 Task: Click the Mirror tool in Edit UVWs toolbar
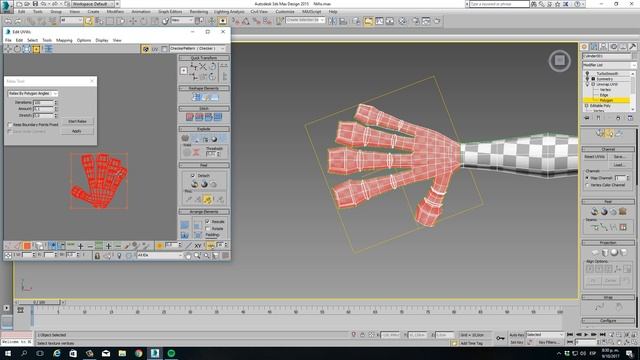(49, 49)
